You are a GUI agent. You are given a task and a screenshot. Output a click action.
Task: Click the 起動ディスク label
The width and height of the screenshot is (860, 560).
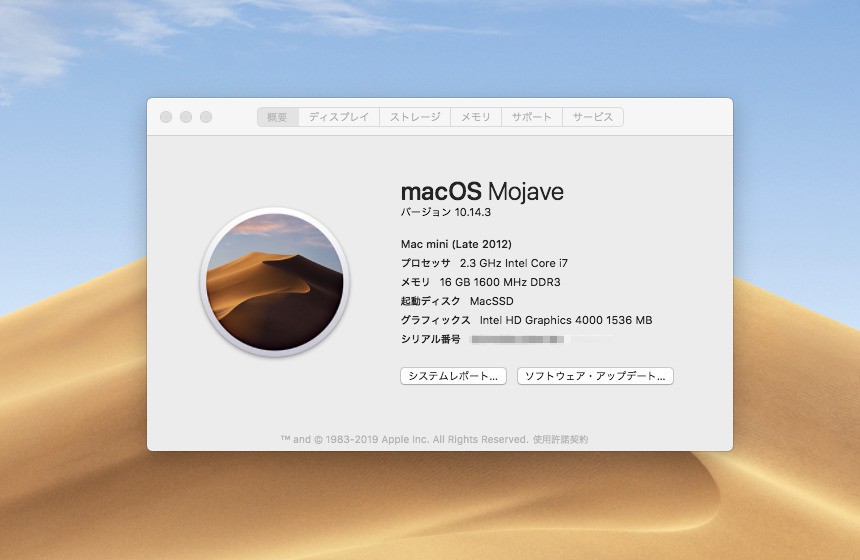click(x=431, y=301)
